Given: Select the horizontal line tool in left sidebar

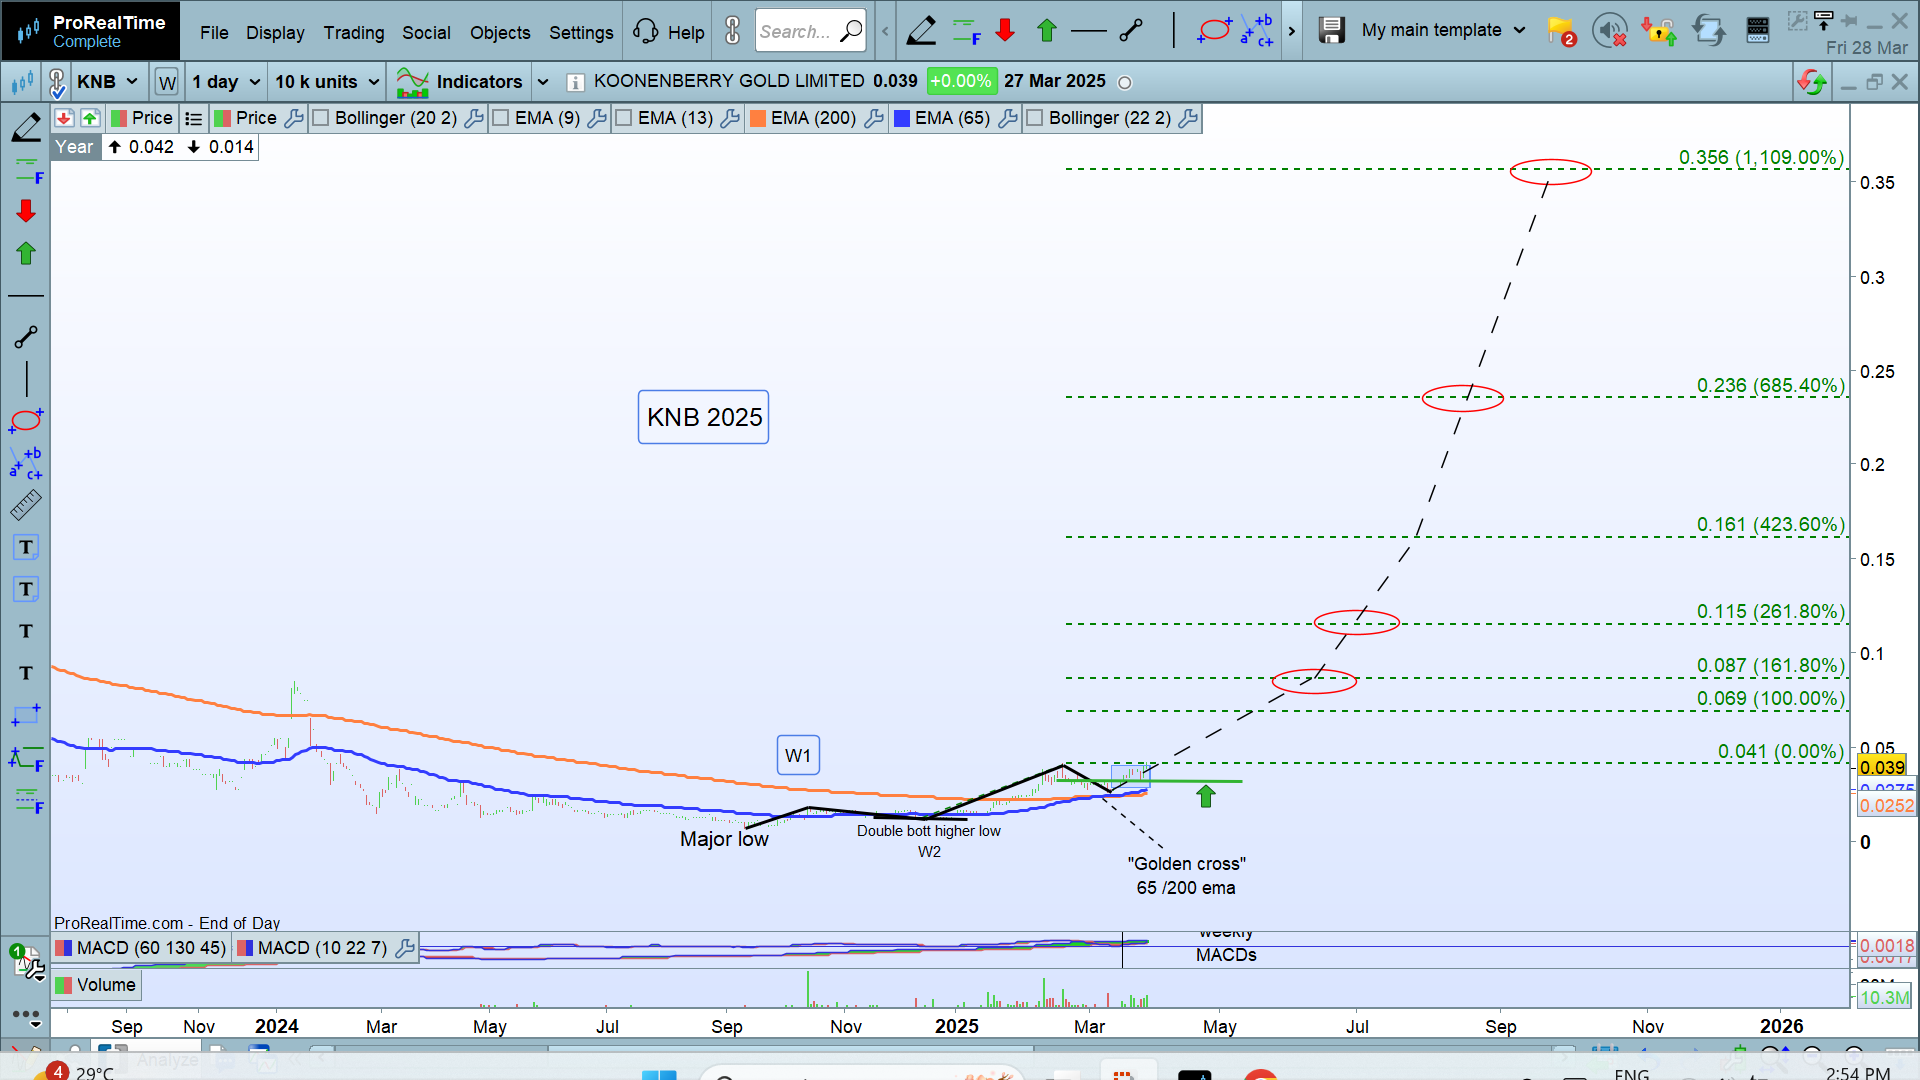Looking at the screenshot, I should tap(26, 296).
